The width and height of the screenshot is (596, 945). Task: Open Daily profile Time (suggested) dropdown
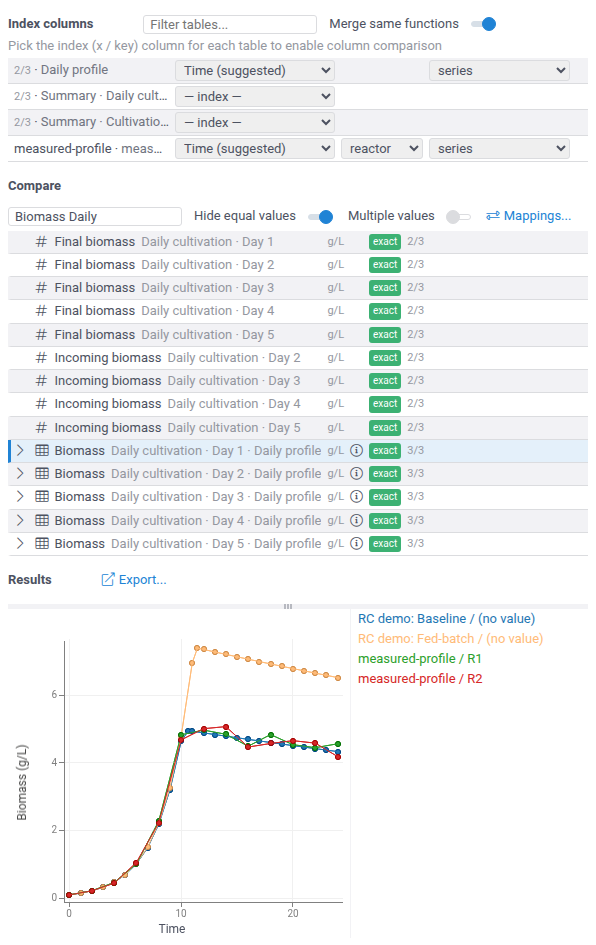click(255, 71)
